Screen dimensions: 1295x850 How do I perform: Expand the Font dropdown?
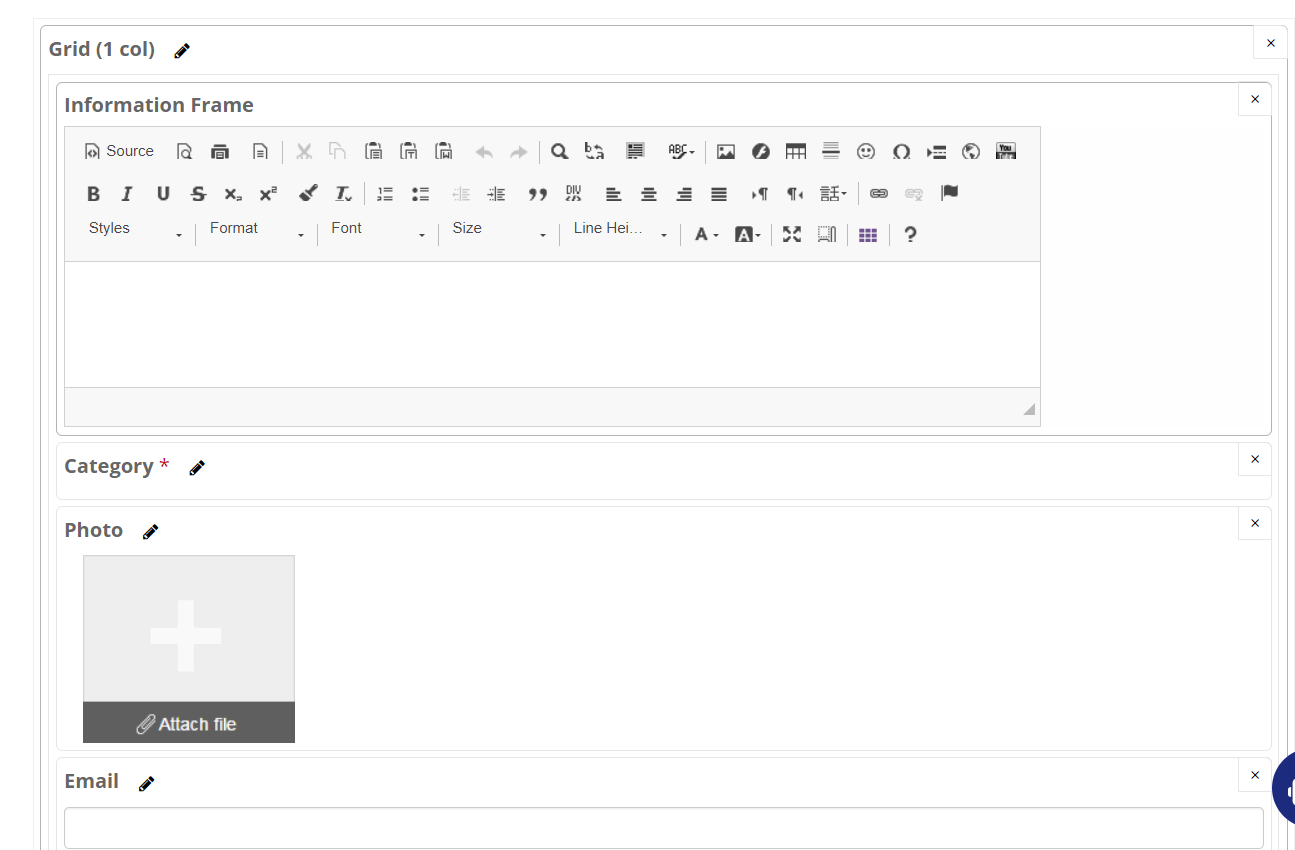(378, 230)
